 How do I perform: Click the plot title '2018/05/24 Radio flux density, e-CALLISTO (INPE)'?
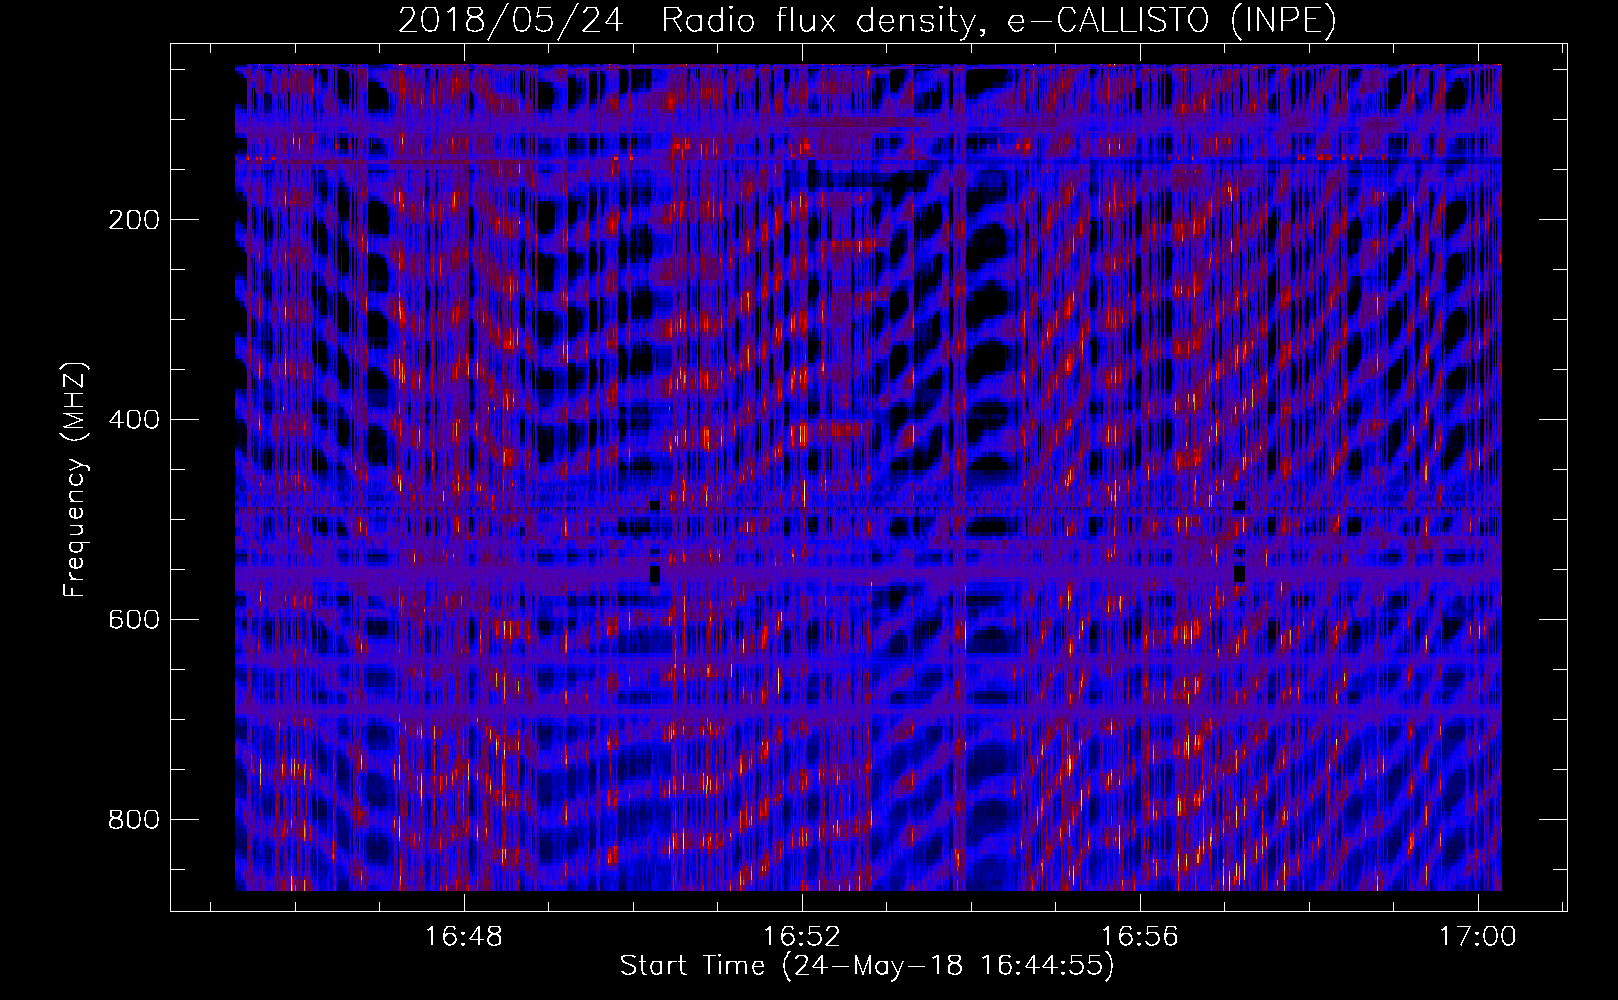pos(867,20)
